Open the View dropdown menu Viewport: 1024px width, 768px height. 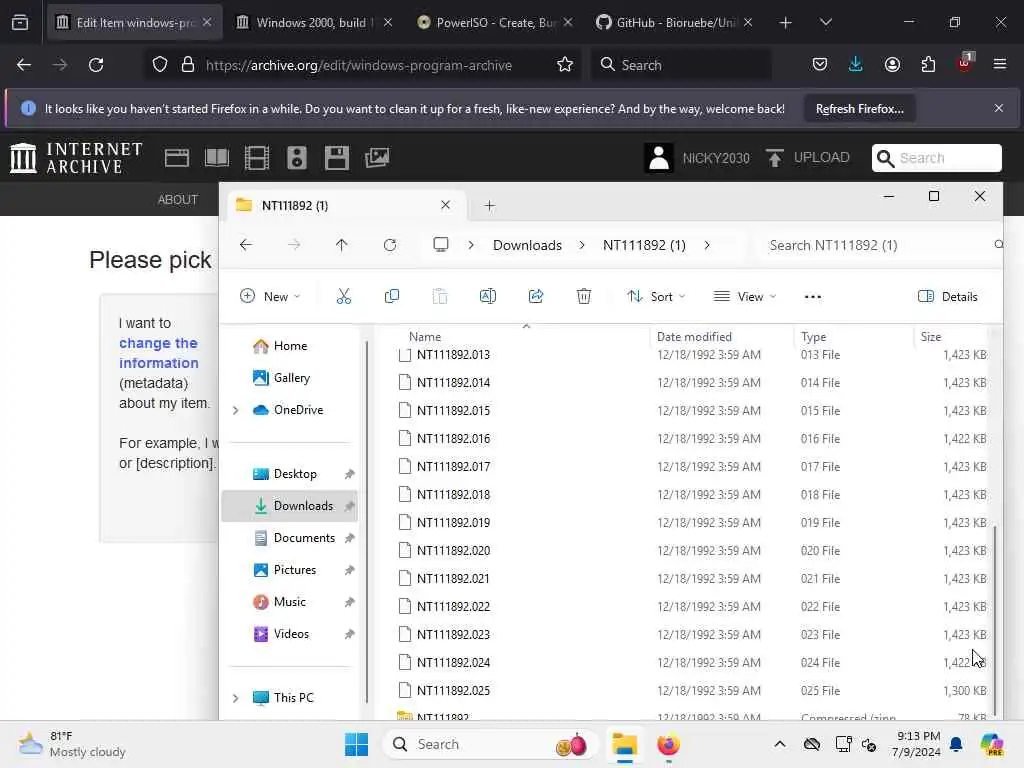[x=745, y=296]
